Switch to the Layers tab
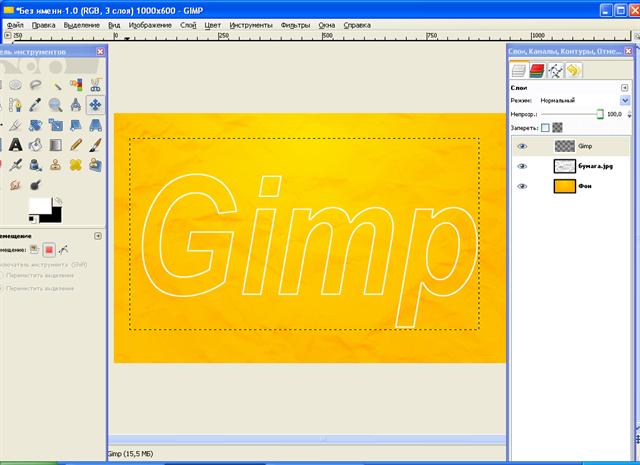This screenshot has width=640, height=465. 519,70
